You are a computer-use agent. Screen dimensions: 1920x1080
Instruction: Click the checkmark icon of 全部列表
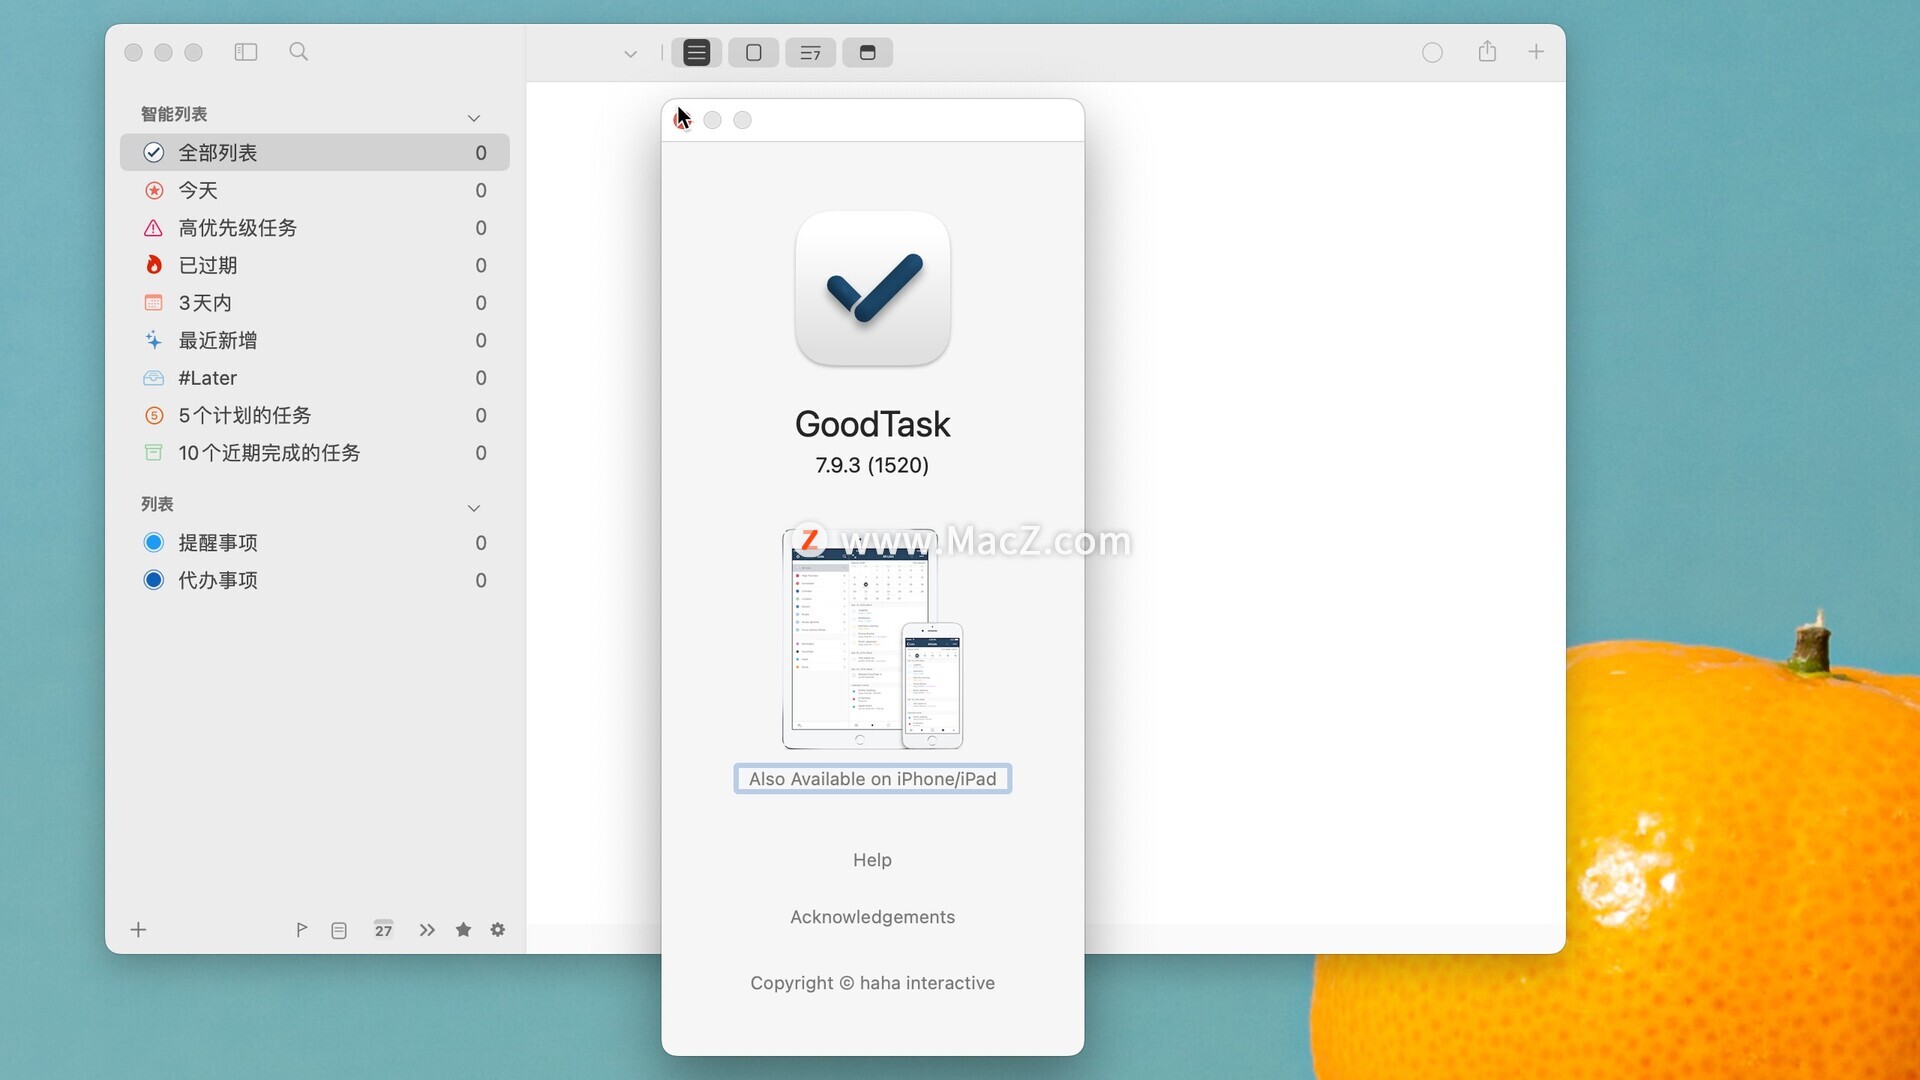(x=153, y=152)
